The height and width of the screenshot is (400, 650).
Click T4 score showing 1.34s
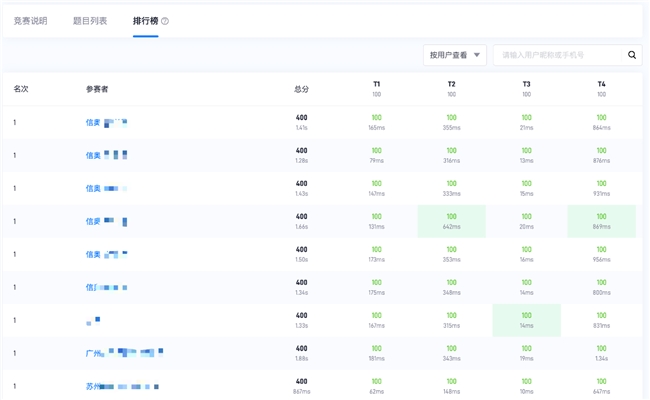(601, 353)
